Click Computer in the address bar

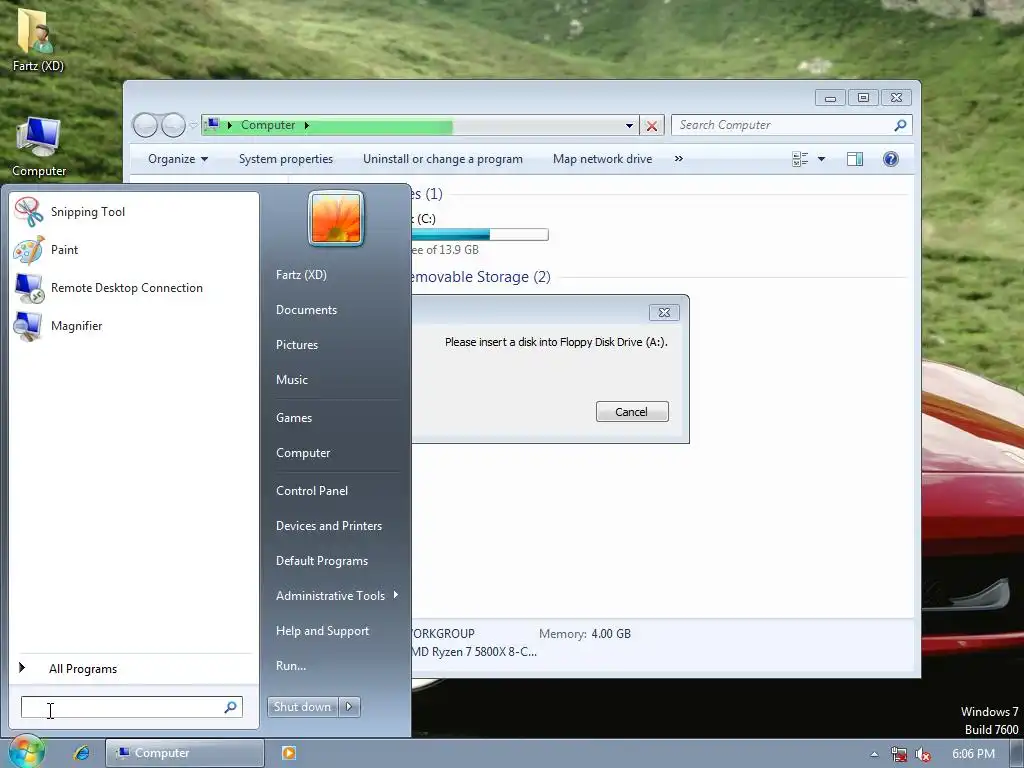(268, 125)
